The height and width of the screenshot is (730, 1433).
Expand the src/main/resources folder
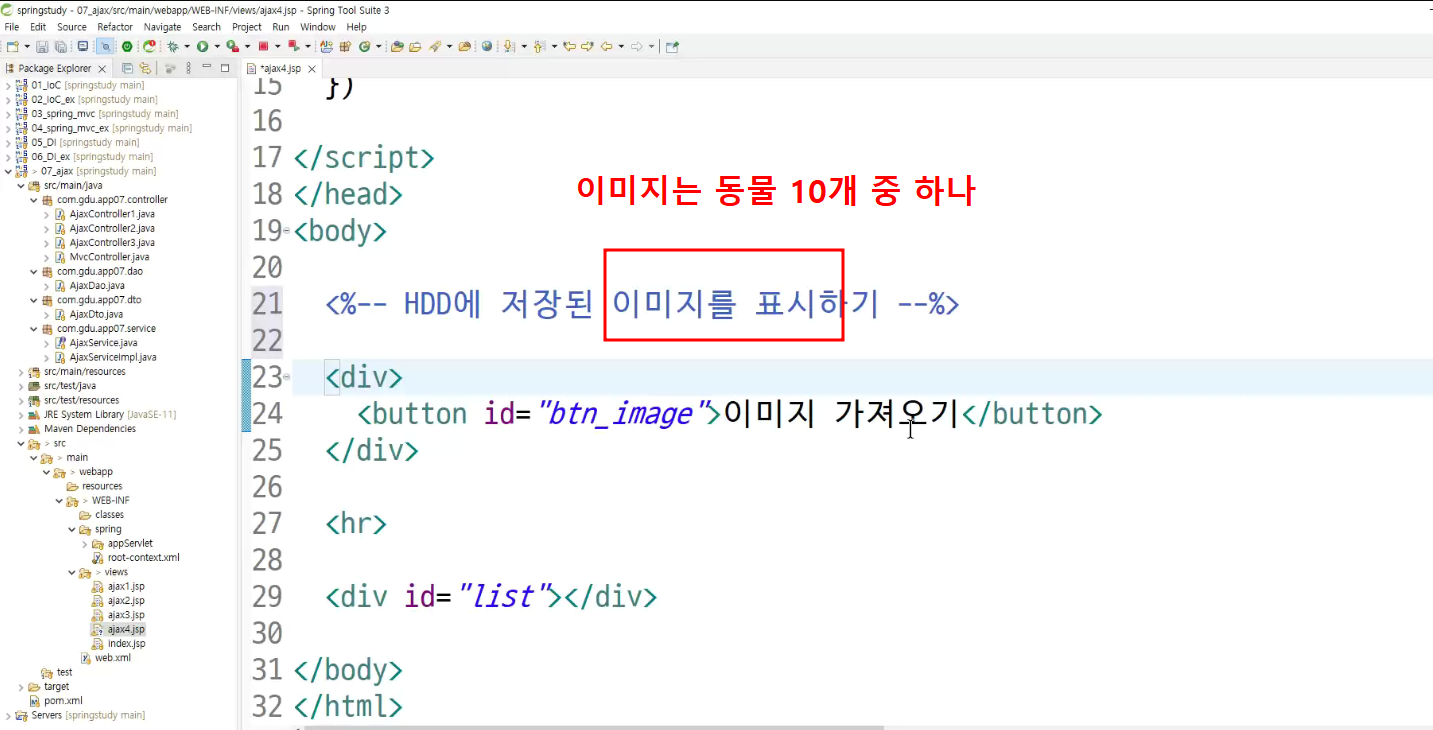tap(21, 371)
